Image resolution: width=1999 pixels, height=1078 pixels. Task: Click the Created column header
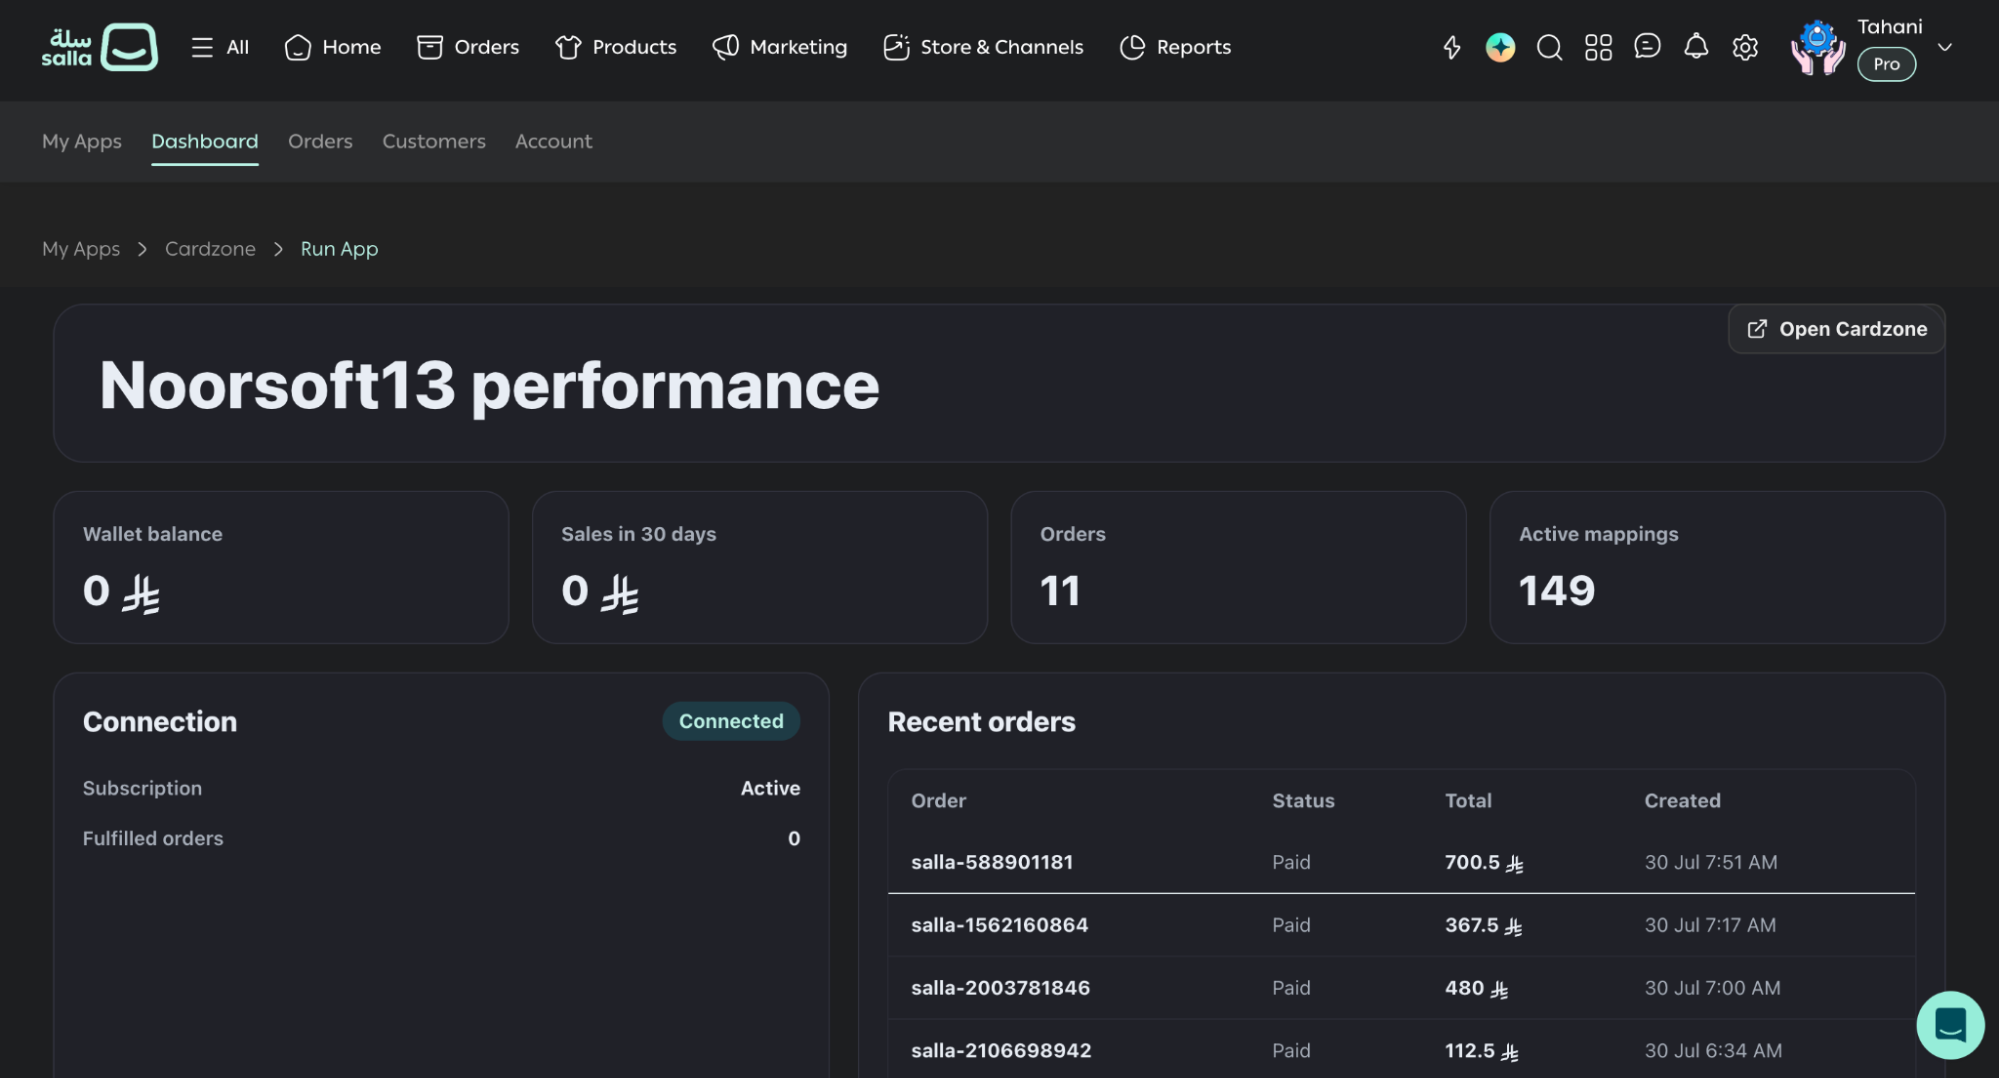tap(1682, 801)
